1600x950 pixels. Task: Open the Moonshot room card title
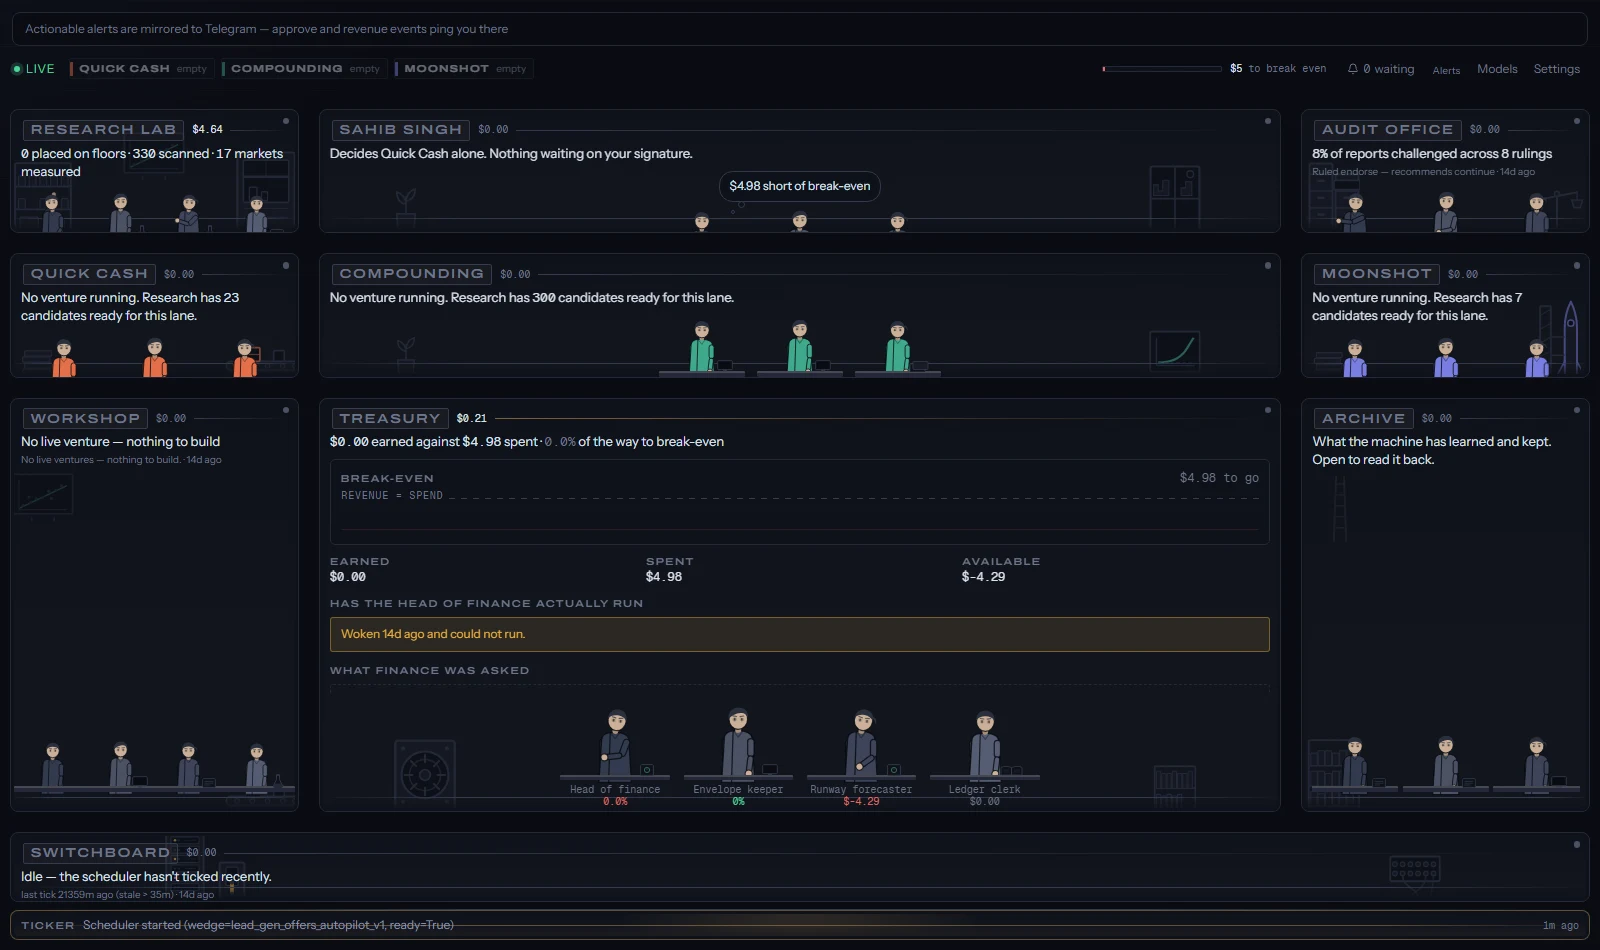[1377, 274]
